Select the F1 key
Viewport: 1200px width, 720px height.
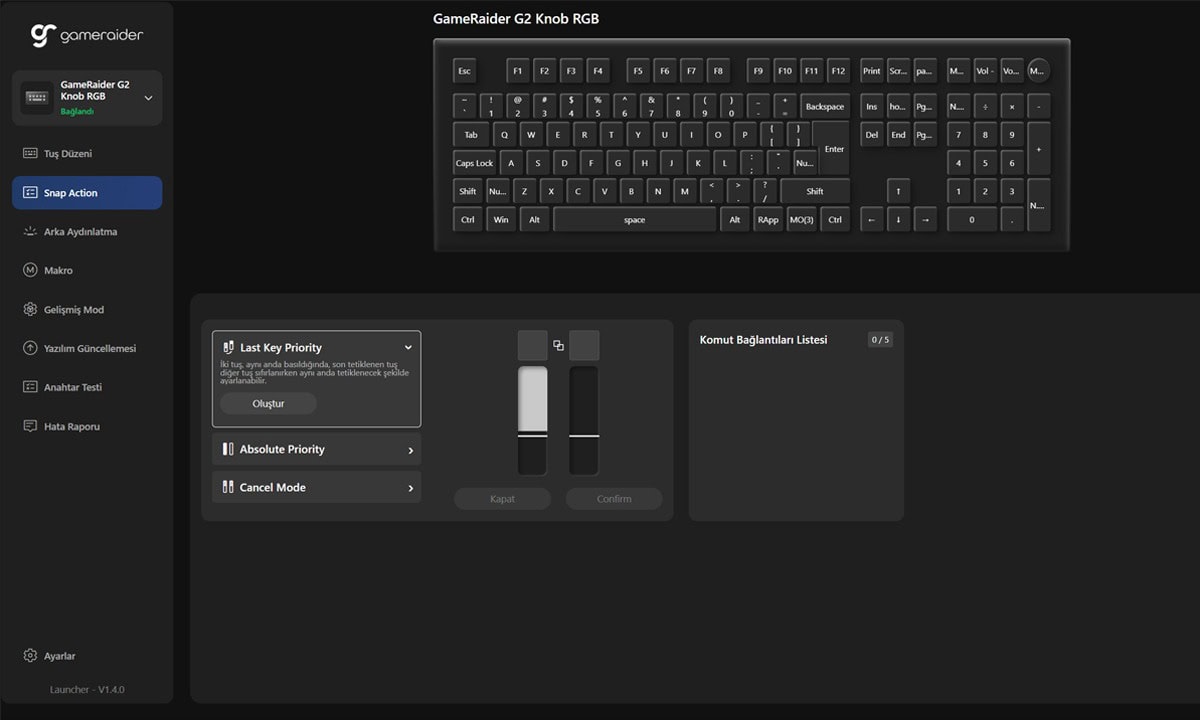coord(517,71)
